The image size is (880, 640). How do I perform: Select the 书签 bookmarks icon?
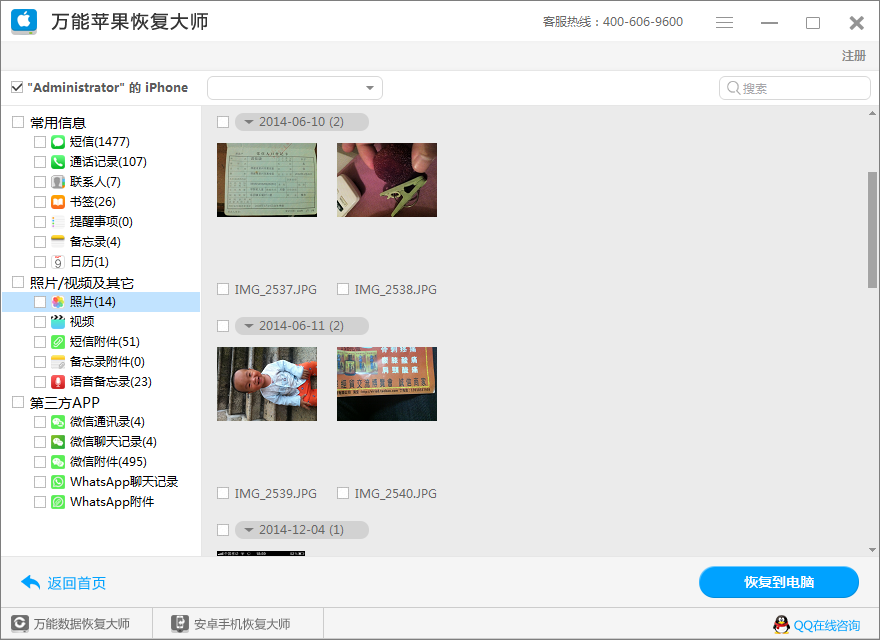(56, 200)
